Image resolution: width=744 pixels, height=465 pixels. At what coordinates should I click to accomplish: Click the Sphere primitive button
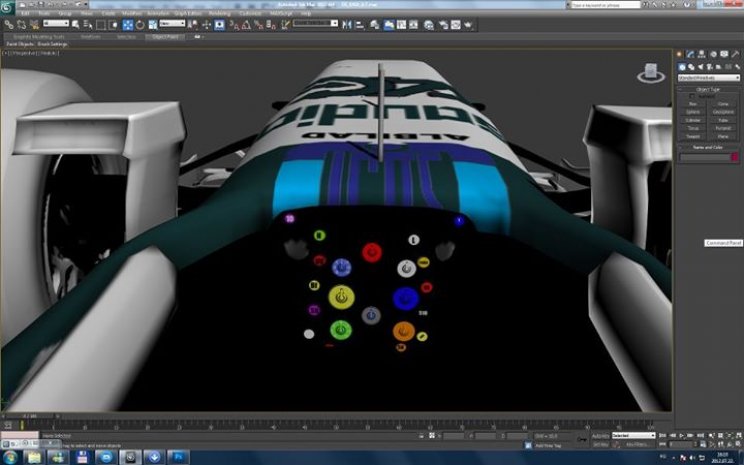coord(693,112)
